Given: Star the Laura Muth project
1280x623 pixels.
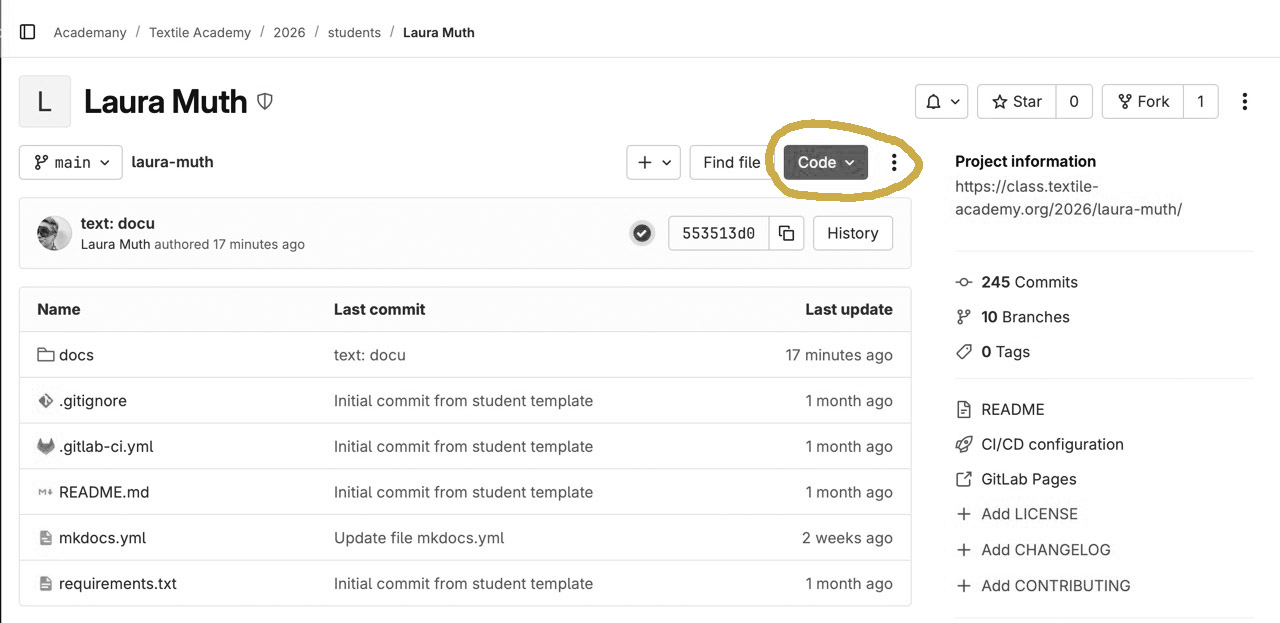Looking at the screenshot, I should (1017, 101).
